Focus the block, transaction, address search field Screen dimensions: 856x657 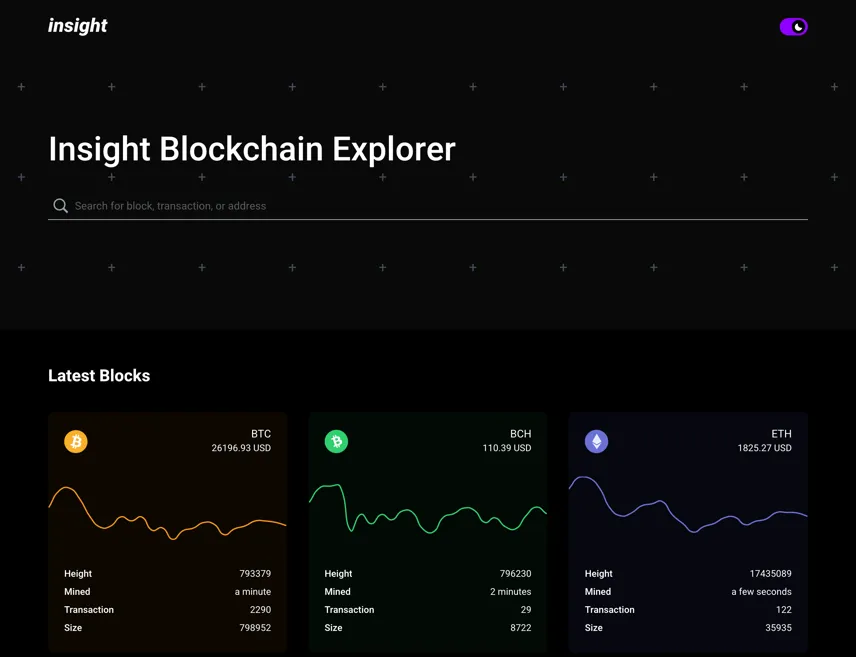pyautogui.click(x=427, y=206)
